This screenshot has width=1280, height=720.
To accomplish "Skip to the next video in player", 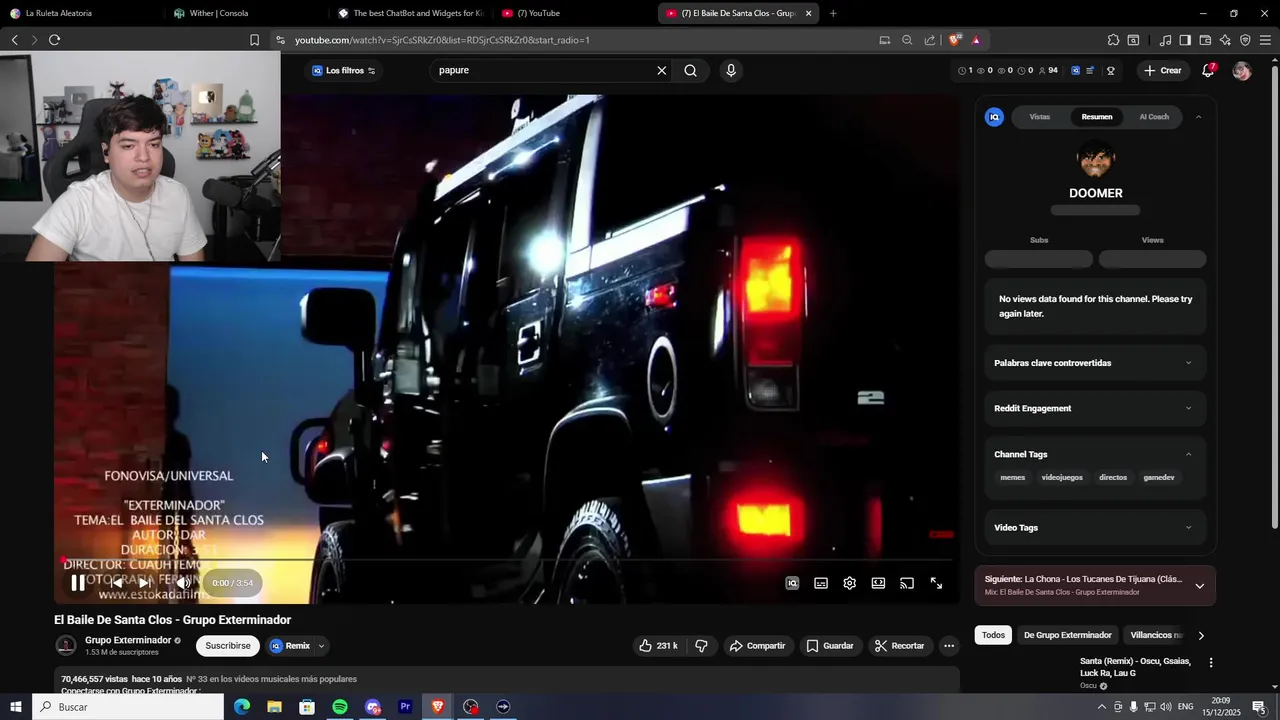I will coord(145,583).
